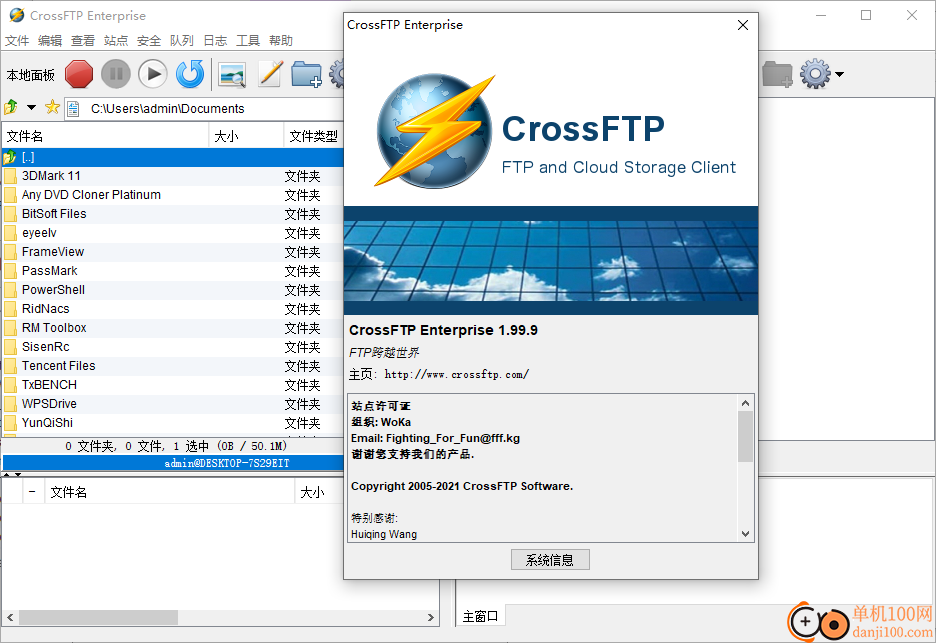Open the 安全 menu
936x643 pixels.
[x=149, y=41]
